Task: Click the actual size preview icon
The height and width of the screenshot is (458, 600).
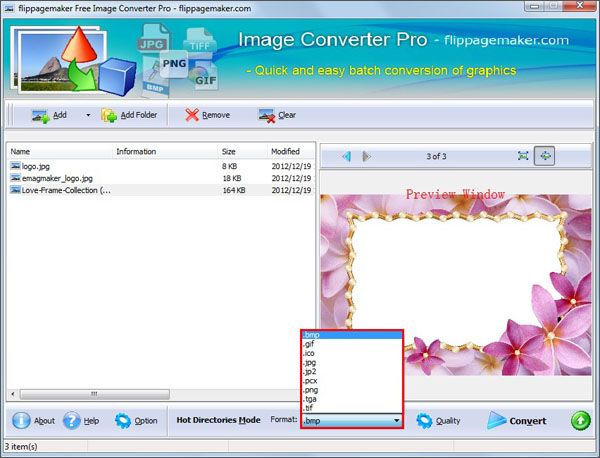Action: [x=523, y=156]
